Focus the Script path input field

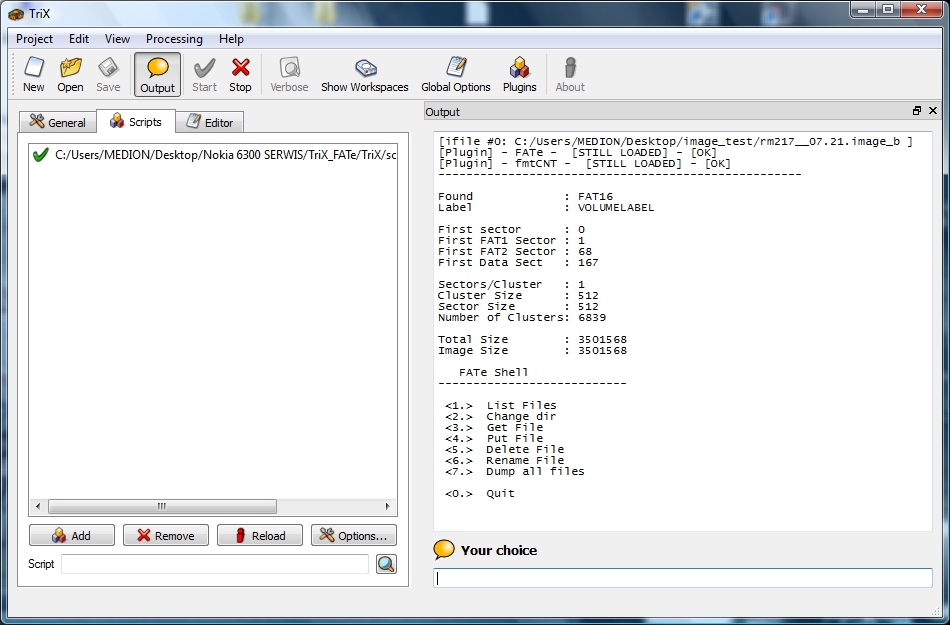[214, 564]
